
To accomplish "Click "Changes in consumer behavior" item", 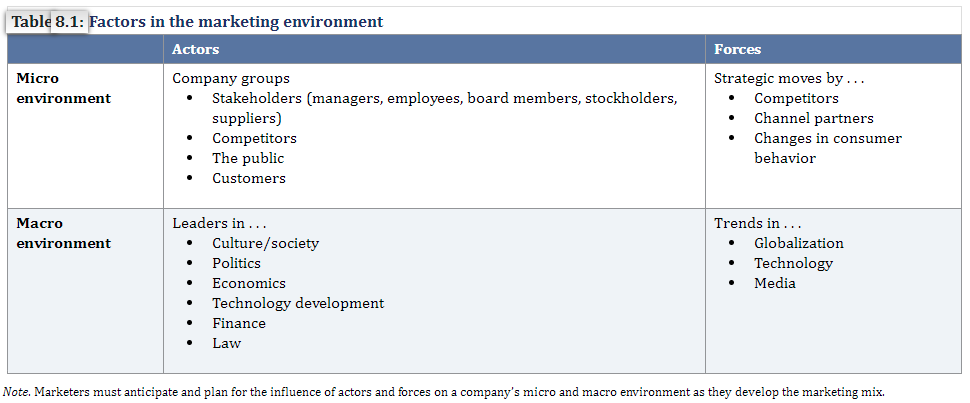I will pyautogui.click(x=828, y=148).
